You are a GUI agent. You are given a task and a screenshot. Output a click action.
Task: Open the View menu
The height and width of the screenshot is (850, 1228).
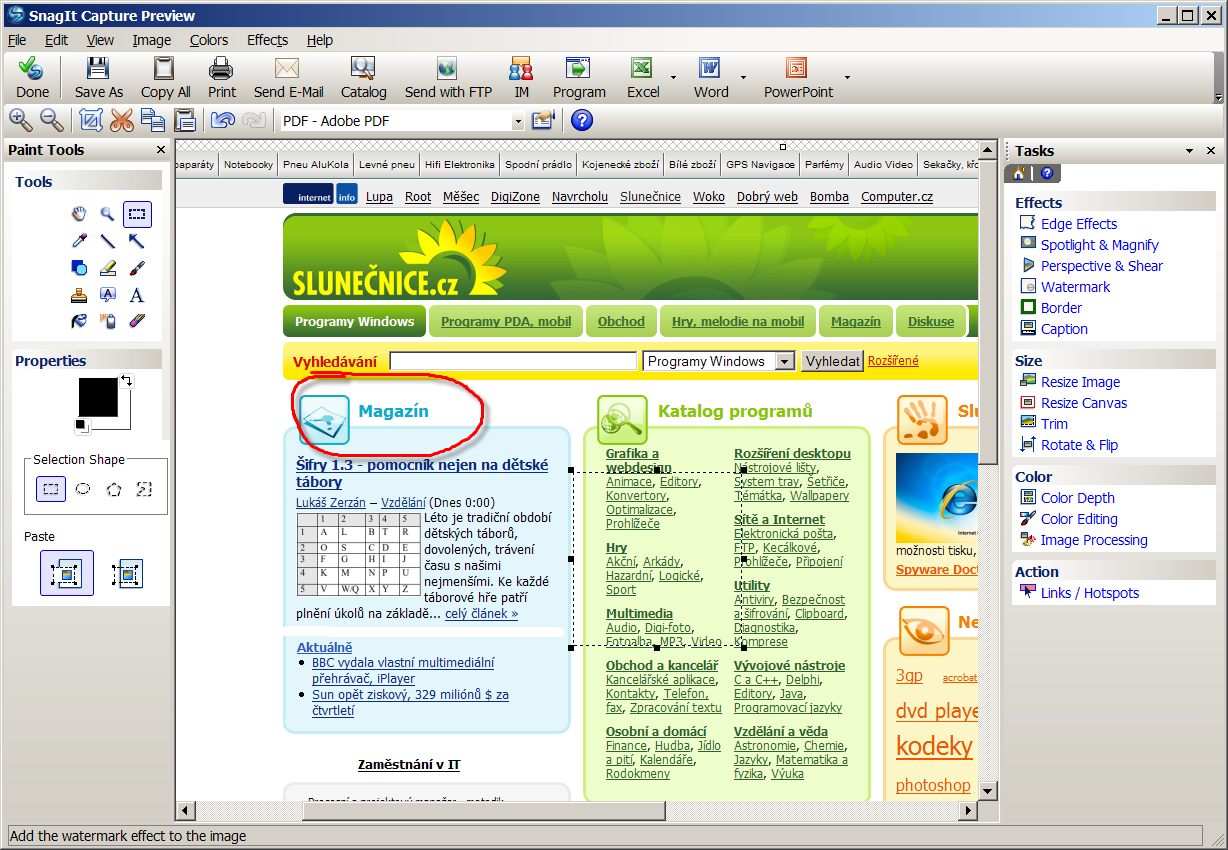tap(100, 40)
